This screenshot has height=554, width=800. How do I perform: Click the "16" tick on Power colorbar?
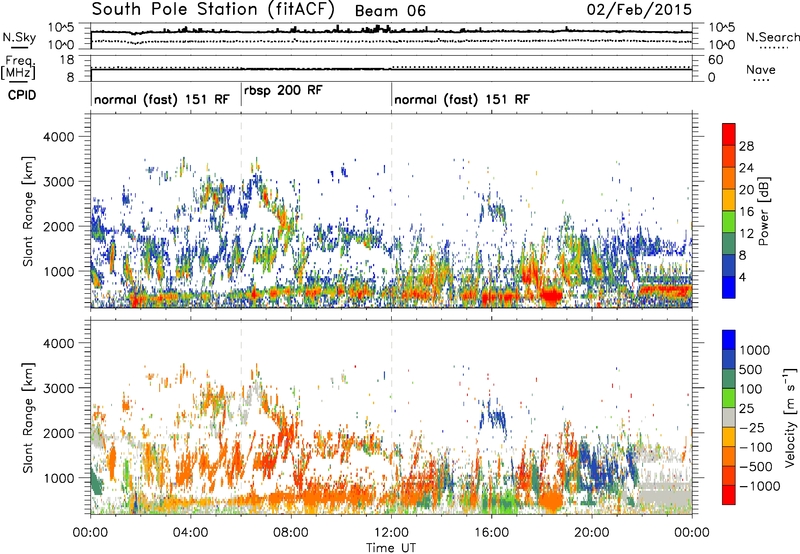(x=746, y=212)
